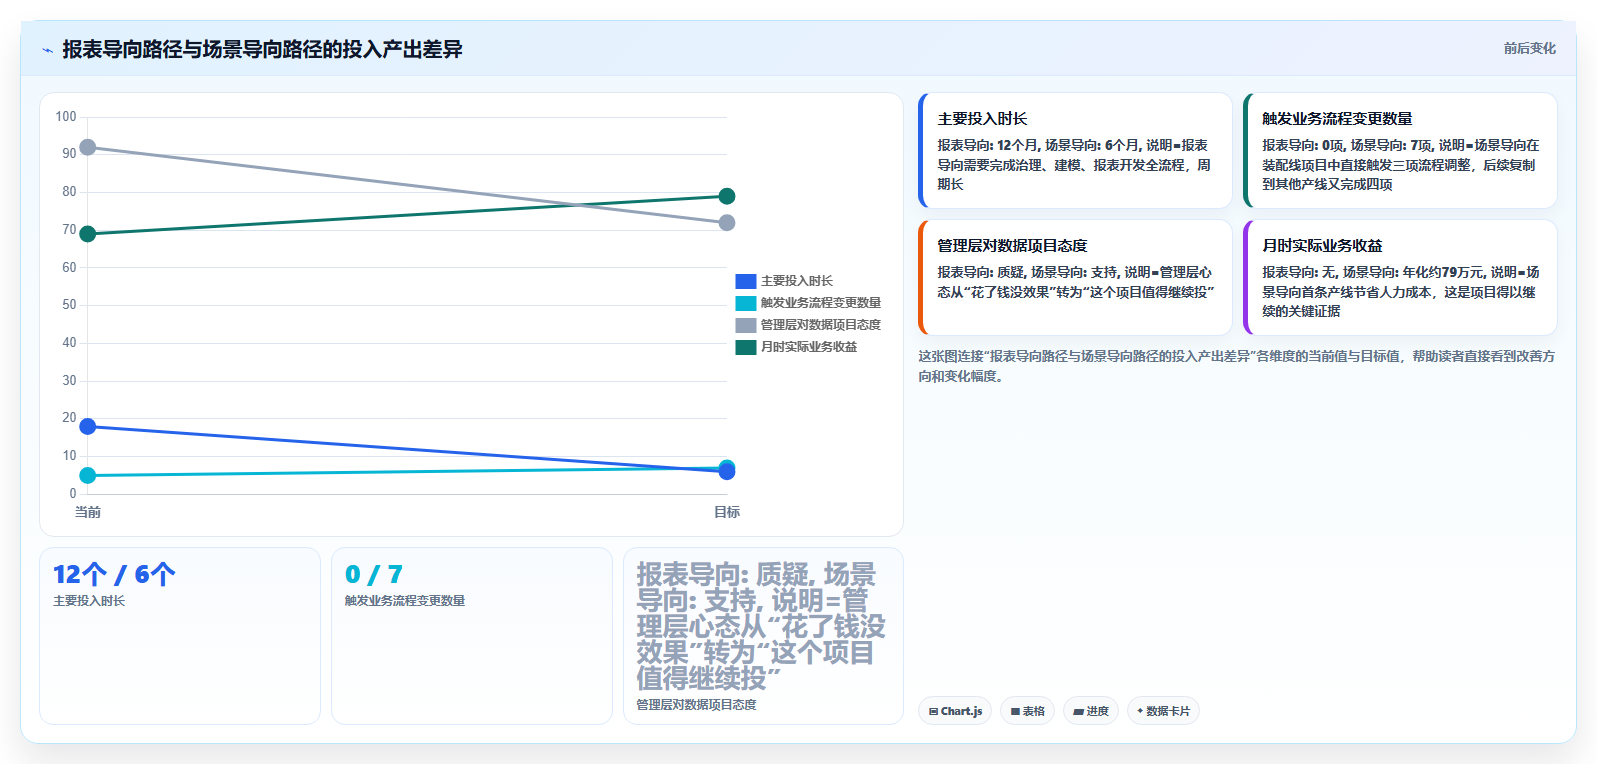Click the 100 y-axis tick label

point(66,117)
